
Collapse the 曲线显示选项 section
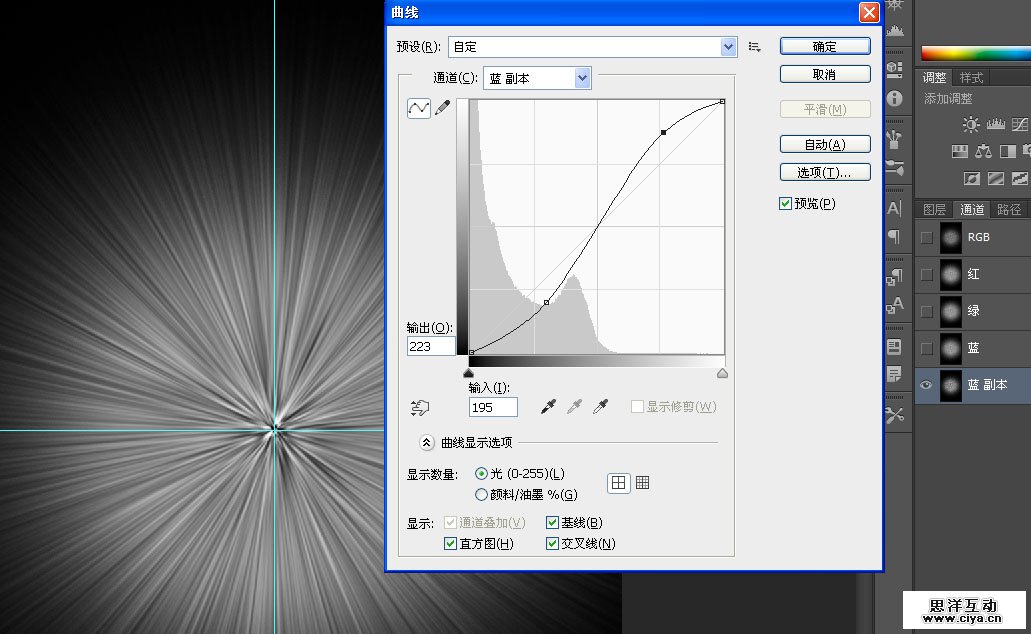point(426,442)
